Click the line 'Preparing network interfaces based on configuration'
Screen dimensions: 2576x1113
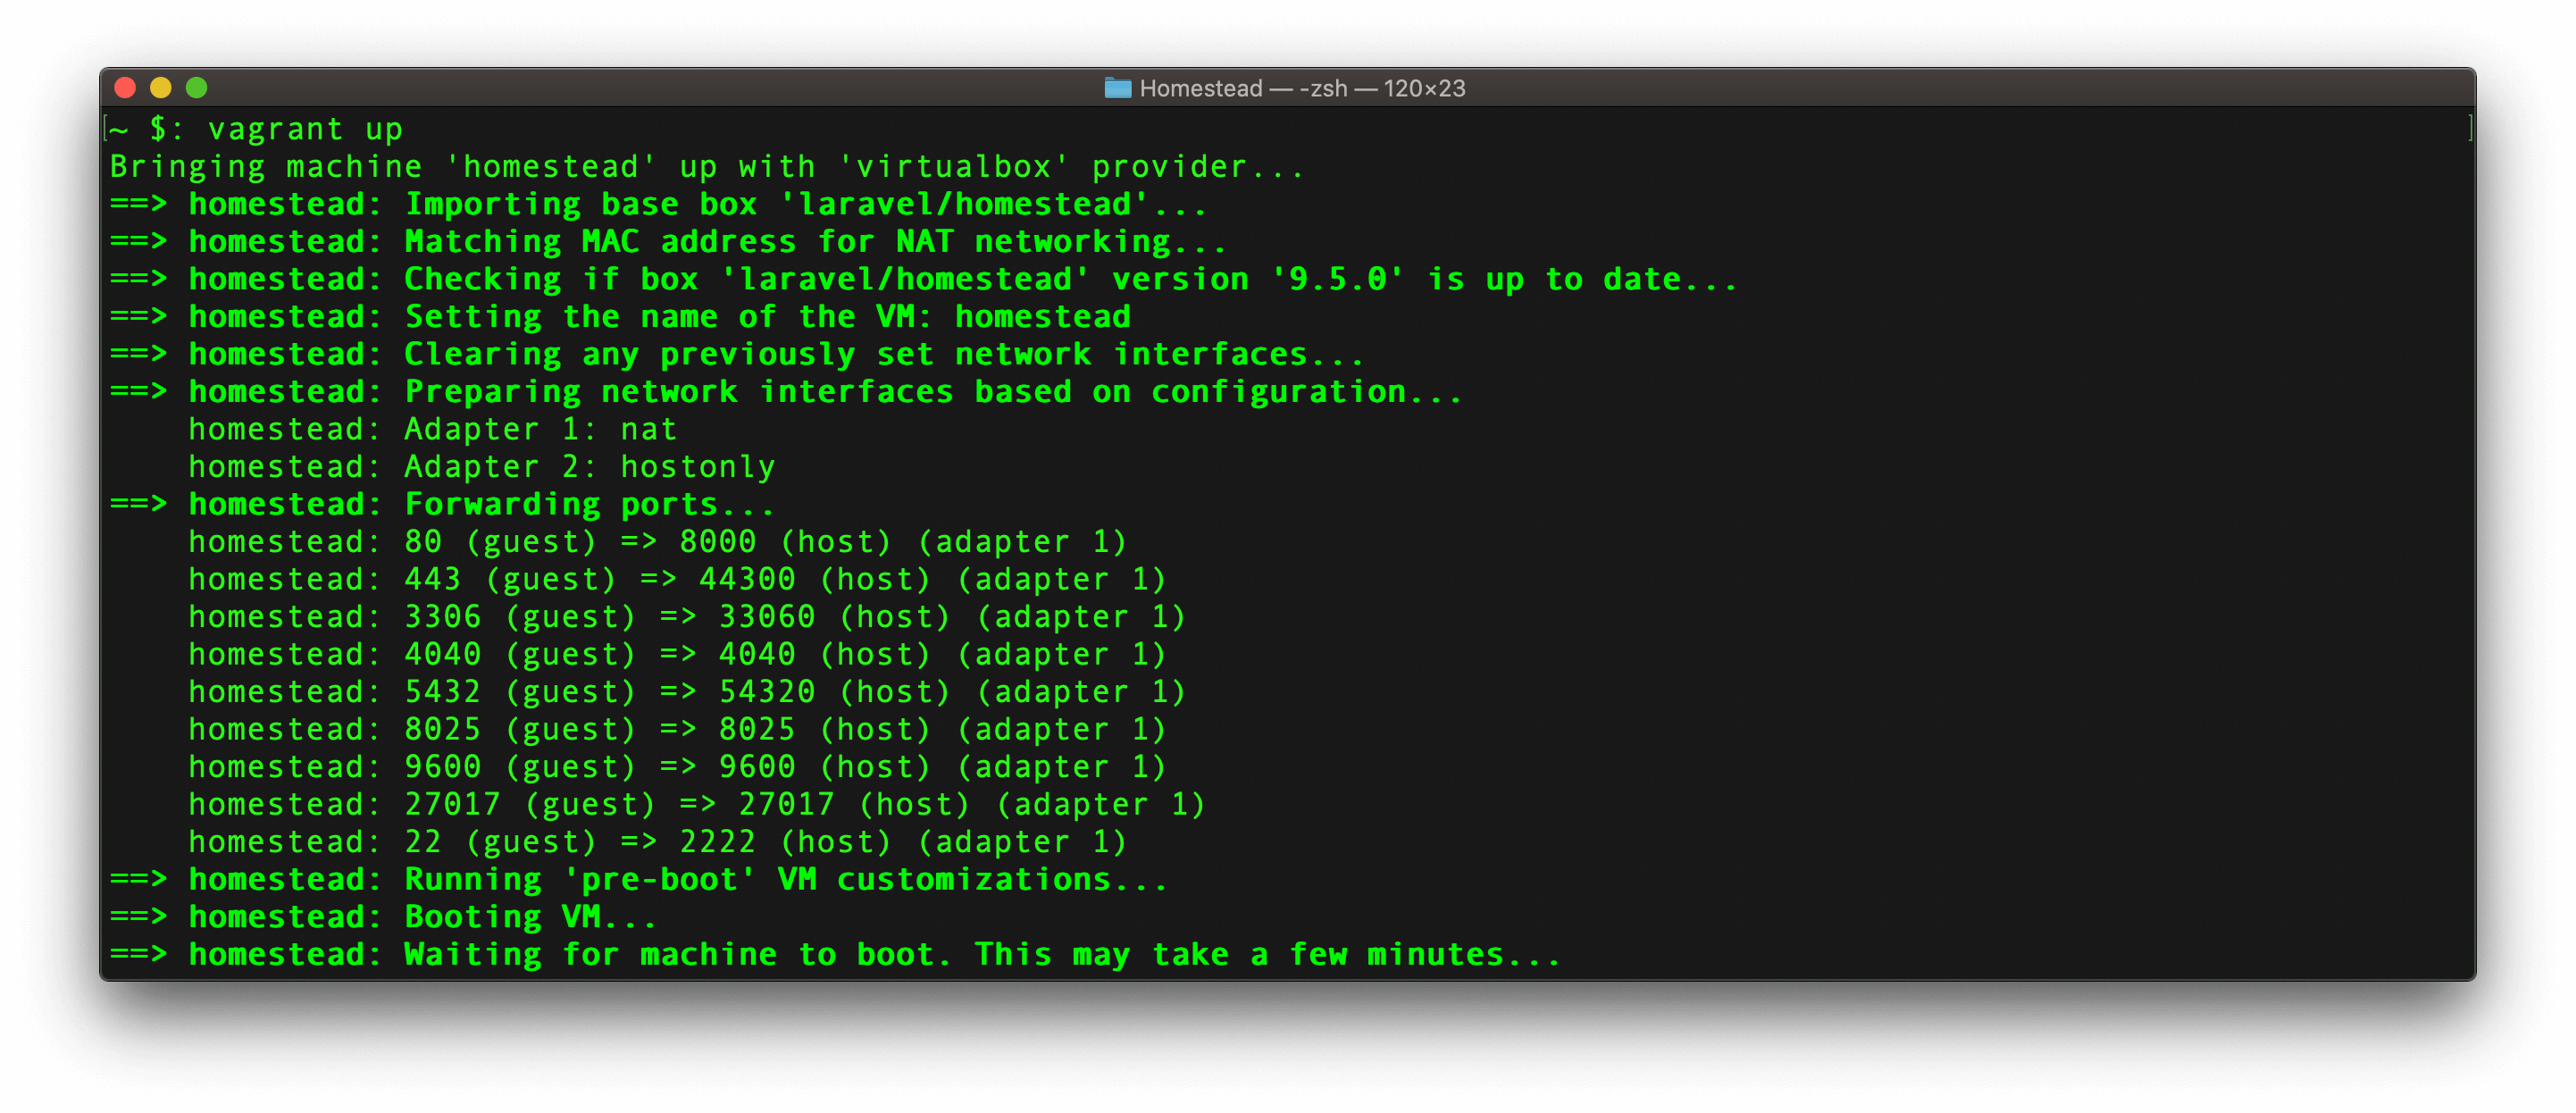[786, 392]
